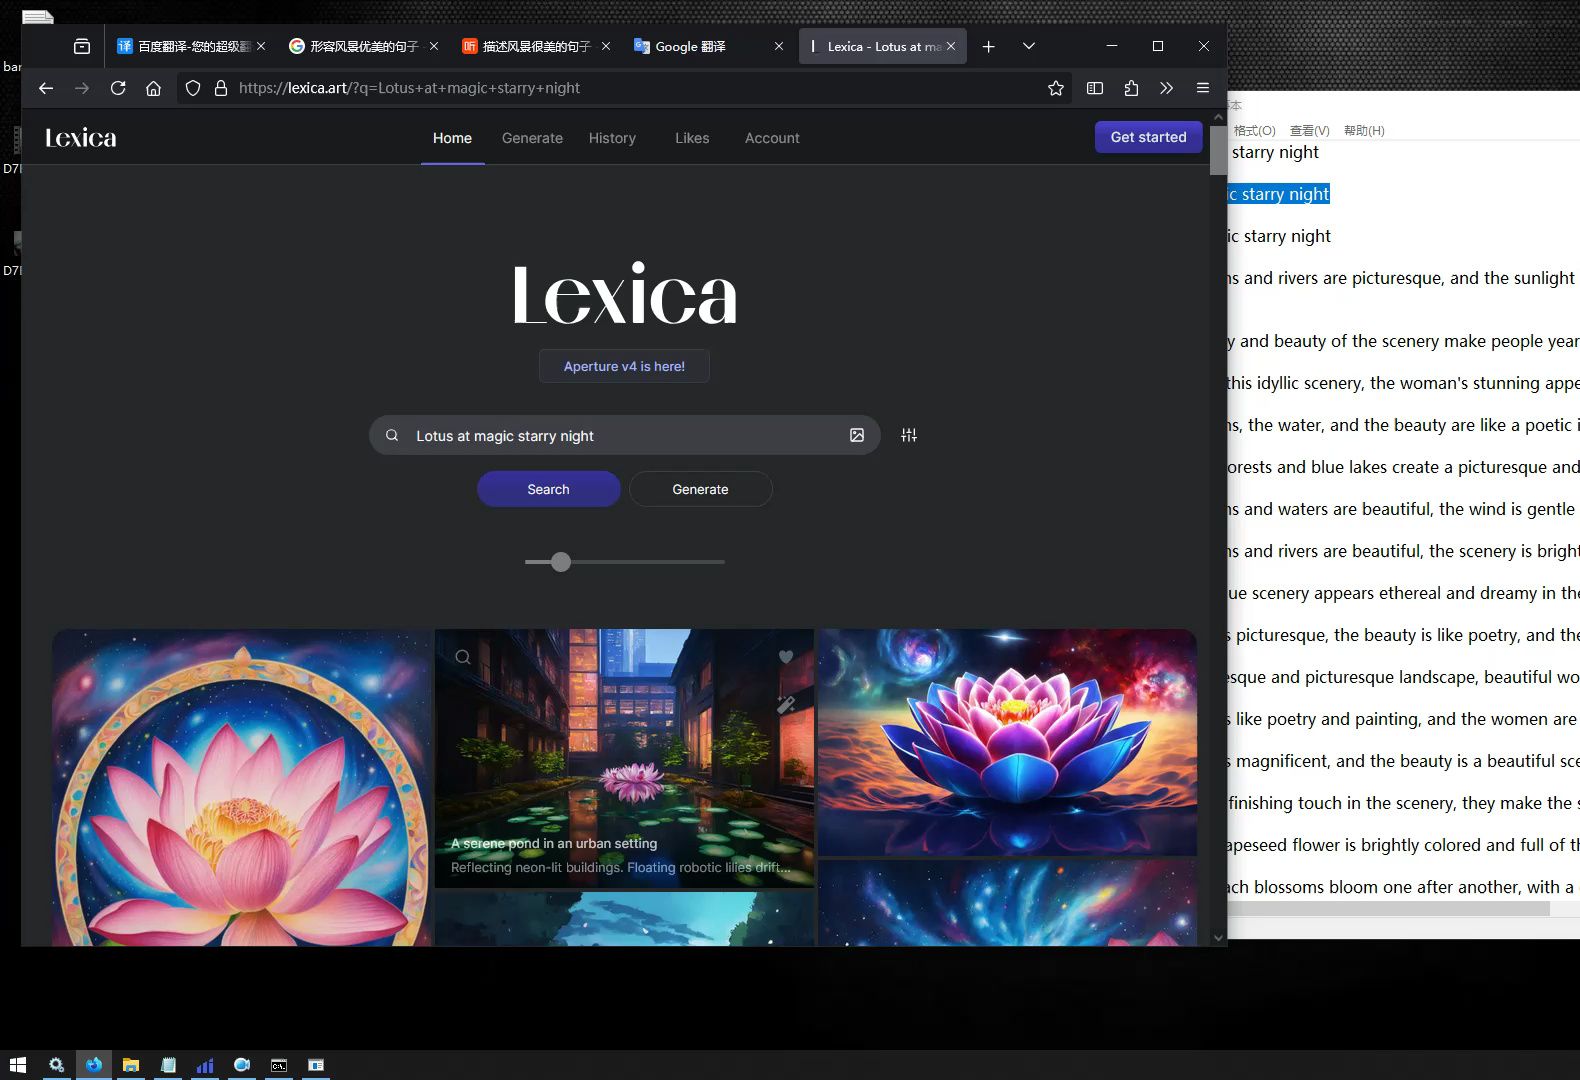Click highlighted starry night text in Notepad
Viewport: 1580px width, 1080px height.
1279,194
